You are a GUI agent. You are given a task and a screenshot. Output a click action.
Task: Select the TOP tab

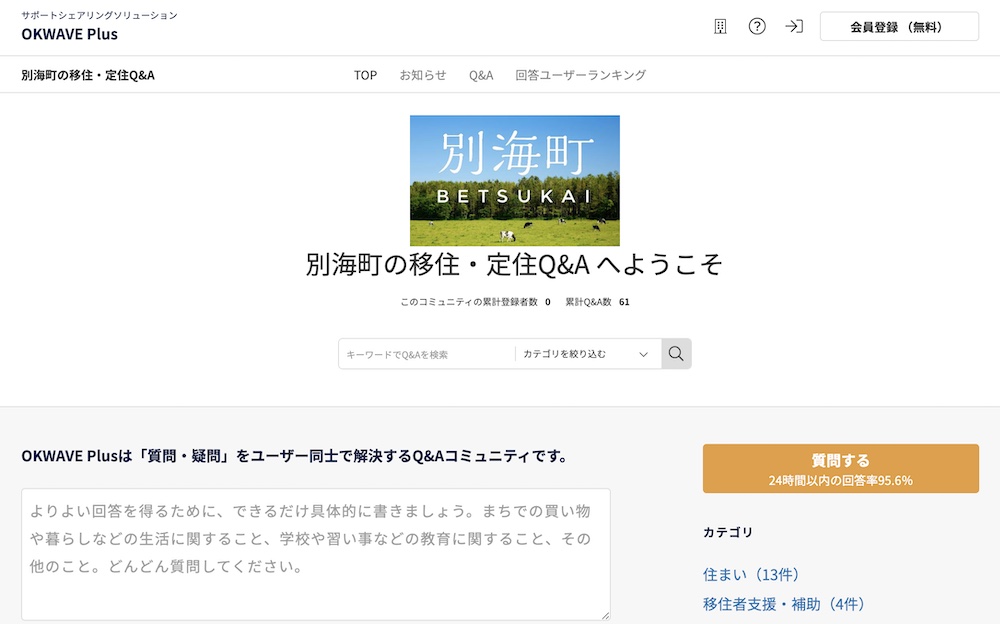pyautogui.click(x=365, y=74)
